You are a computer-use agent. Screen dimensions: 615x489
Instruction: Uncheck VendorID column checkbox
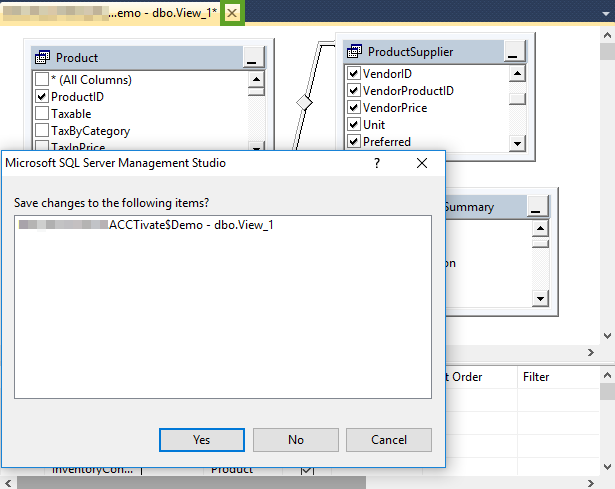pos(353,73)
